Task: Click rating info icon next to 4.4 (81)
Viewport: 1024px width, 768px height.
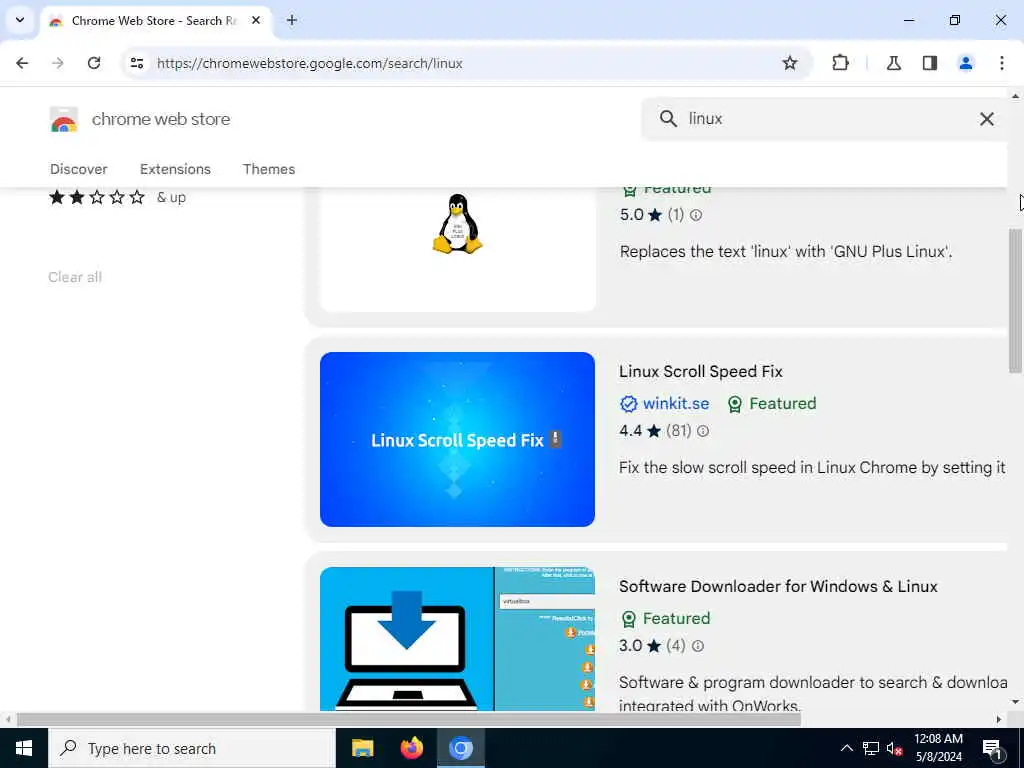Action: (703, 431)
